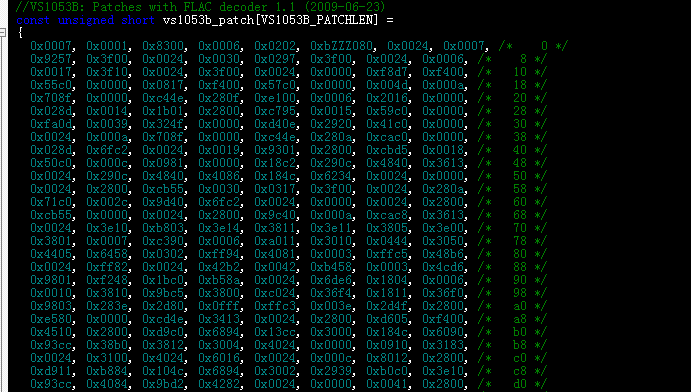Click the 'const' keyword
The image size is (691, 392).
(x=33, y=20)
